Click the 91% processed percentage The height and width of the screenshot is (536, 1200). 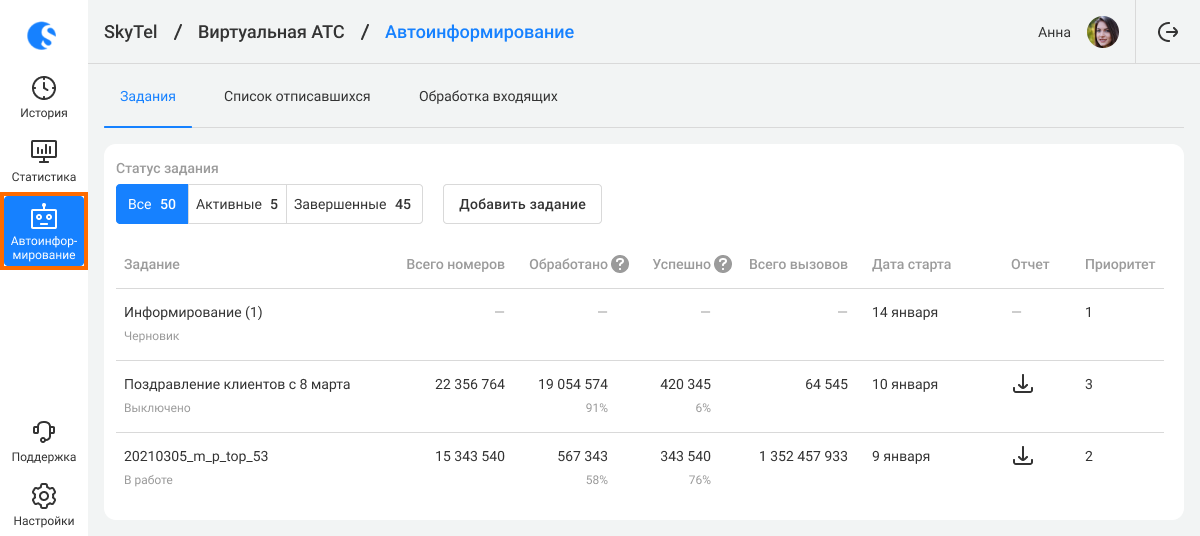tap(597, 408)
